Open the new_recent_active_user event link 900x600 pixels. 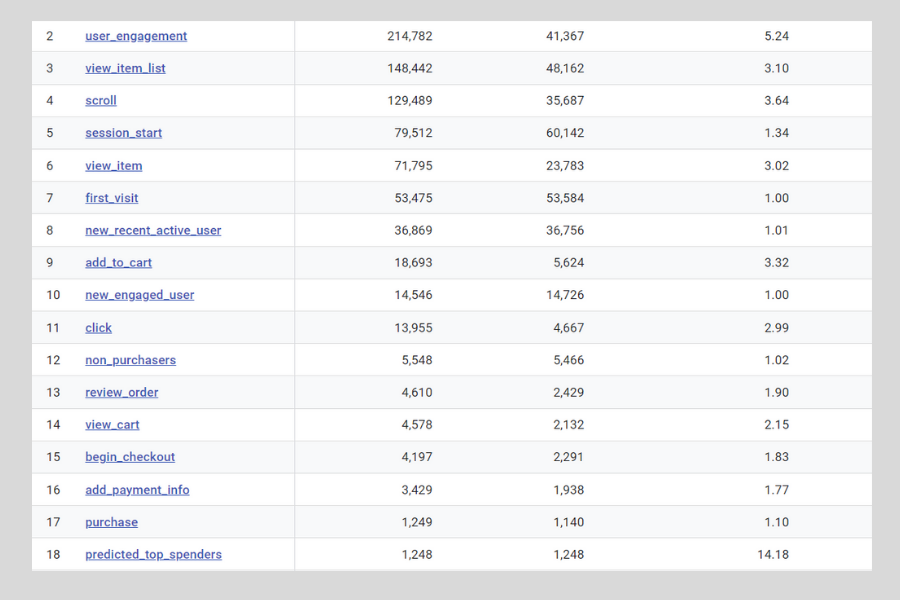[153, 230]
